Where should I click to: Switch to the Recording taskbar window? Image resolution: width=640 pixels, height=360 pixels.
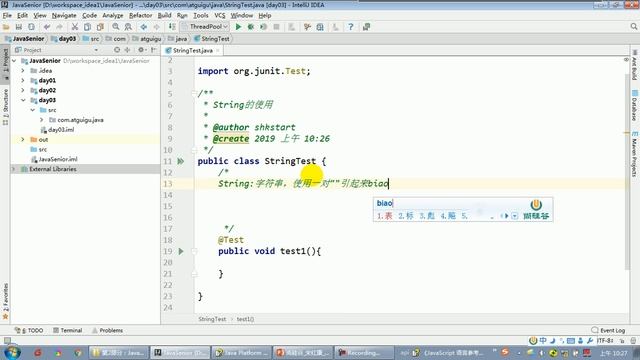click(x=364, y=353)
